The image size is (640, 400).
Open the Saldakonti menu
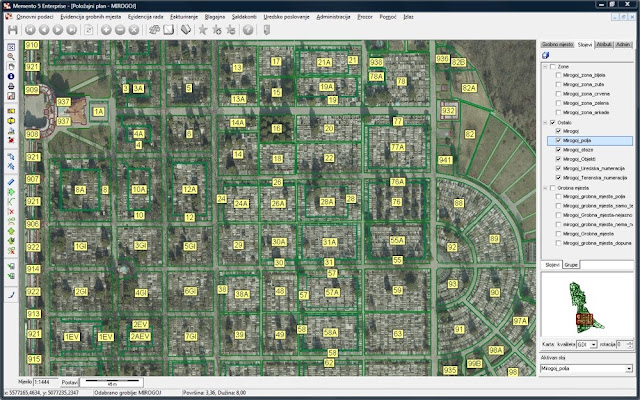[244, 17]
